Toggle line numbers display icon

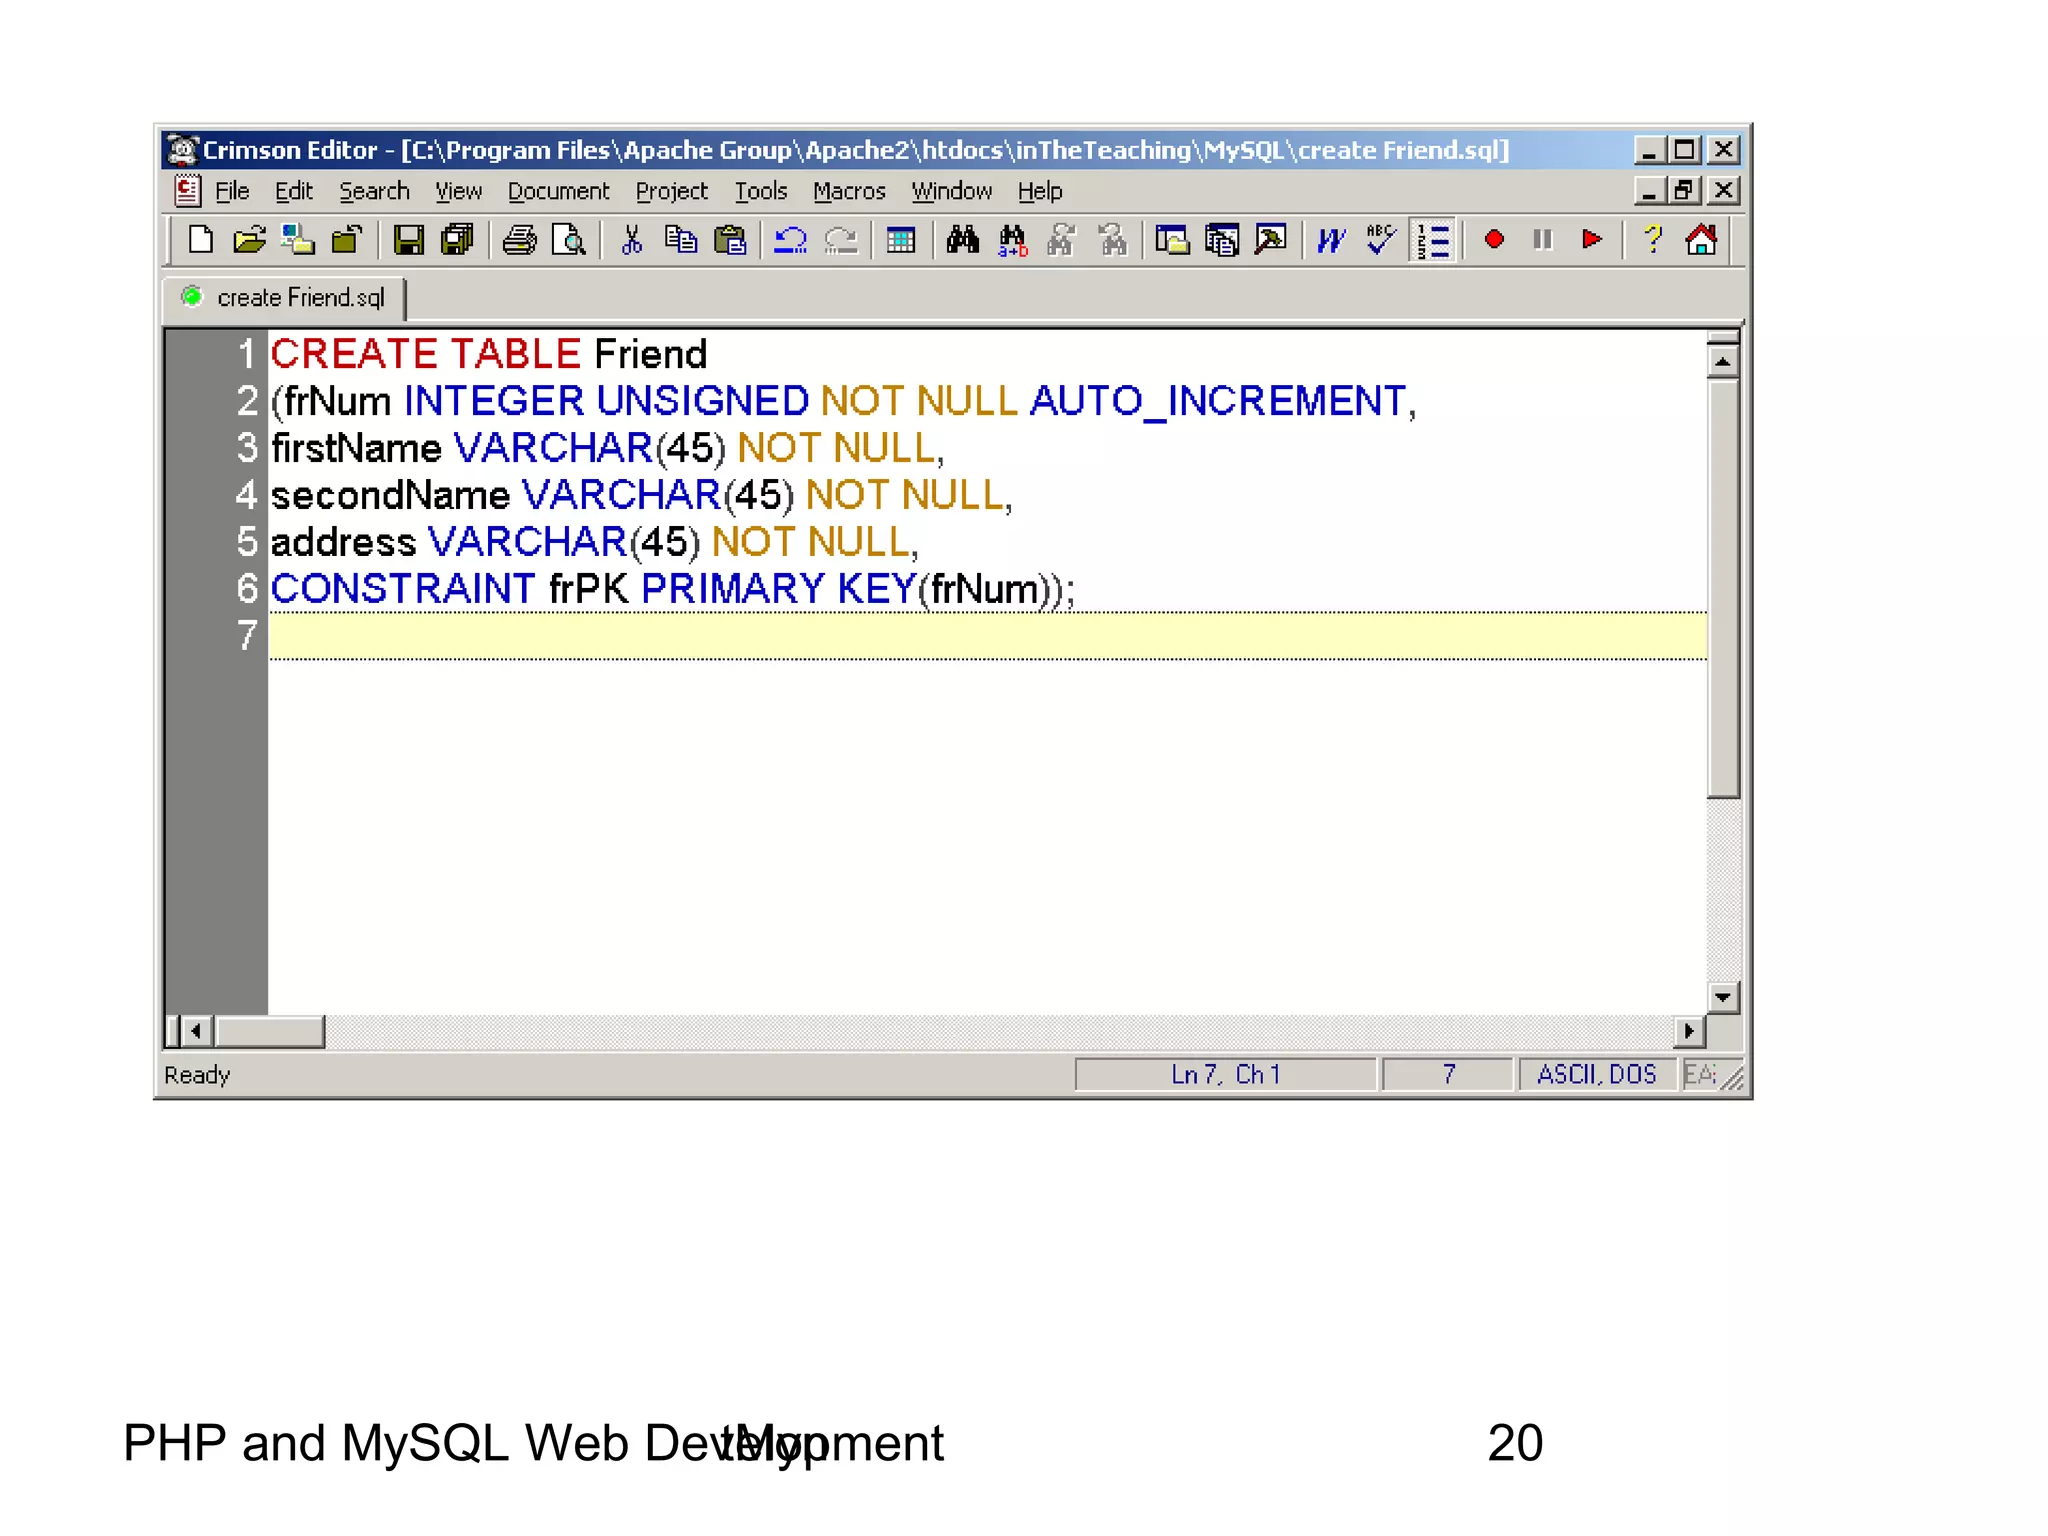point(1433,240)
